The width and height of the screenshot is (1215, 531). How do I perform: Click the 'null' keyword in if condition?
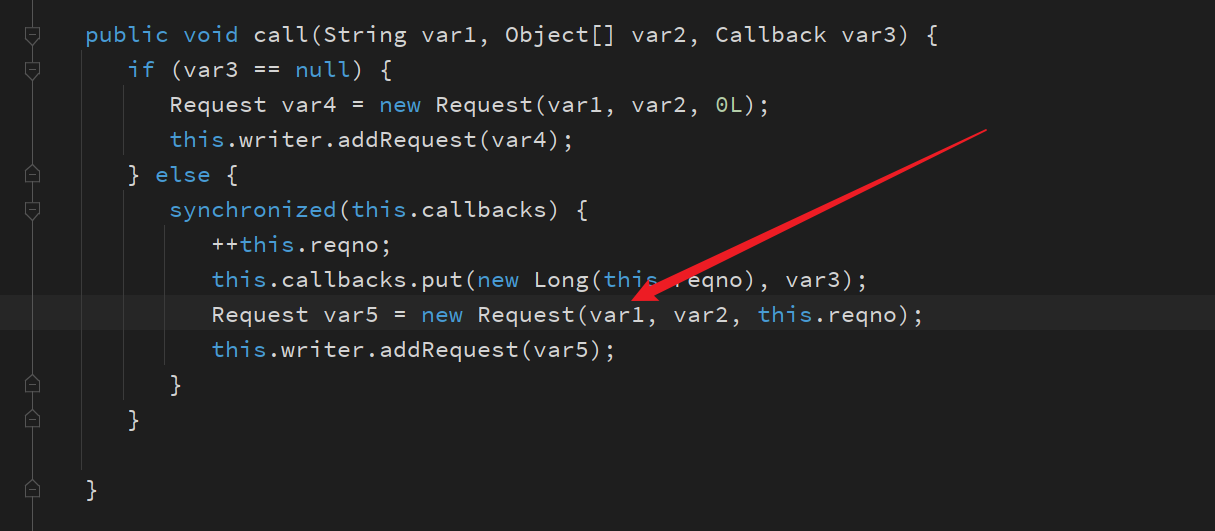click(x=322, y=70)
